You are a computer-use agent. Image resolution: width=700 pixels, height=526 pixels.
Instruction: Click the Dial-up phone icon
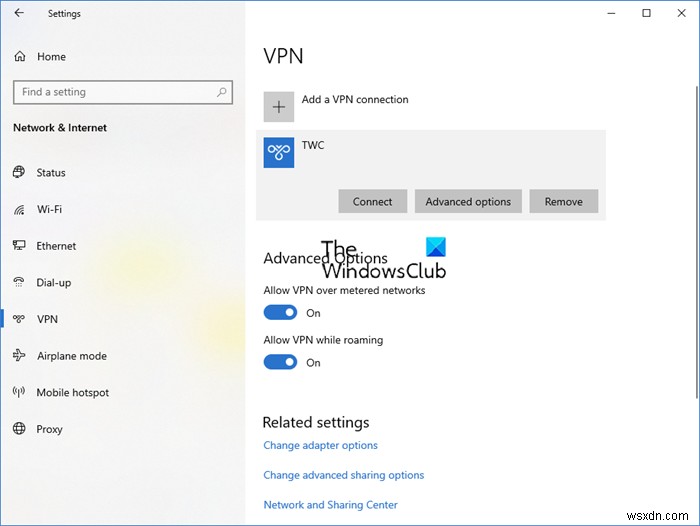pyautogui.click(x=19, y=282)
